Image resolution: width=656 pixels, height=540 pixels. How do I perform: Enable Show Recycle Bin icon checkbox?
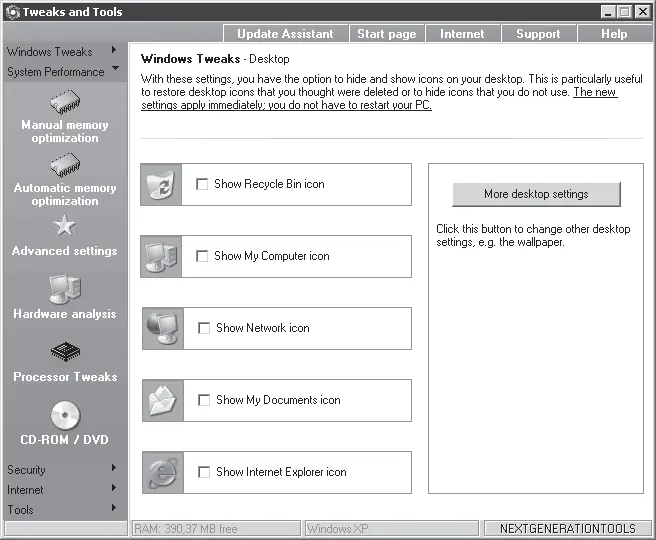[202, 184]
